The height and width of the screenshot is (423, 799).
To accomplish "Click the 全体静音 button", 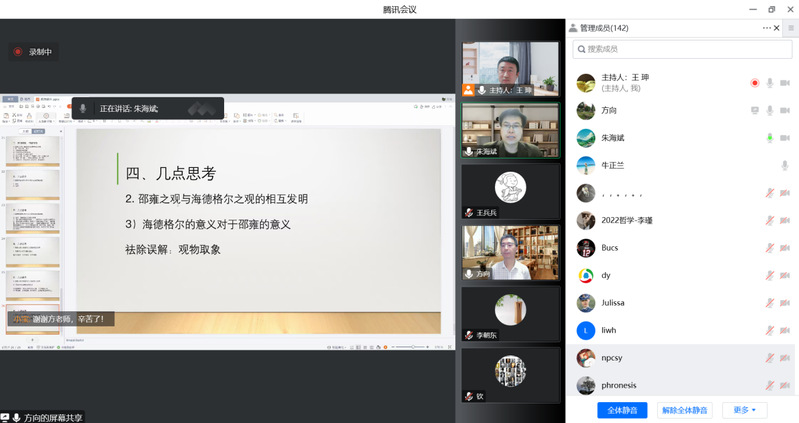I will pyautogui.click(x=623, y=410).
